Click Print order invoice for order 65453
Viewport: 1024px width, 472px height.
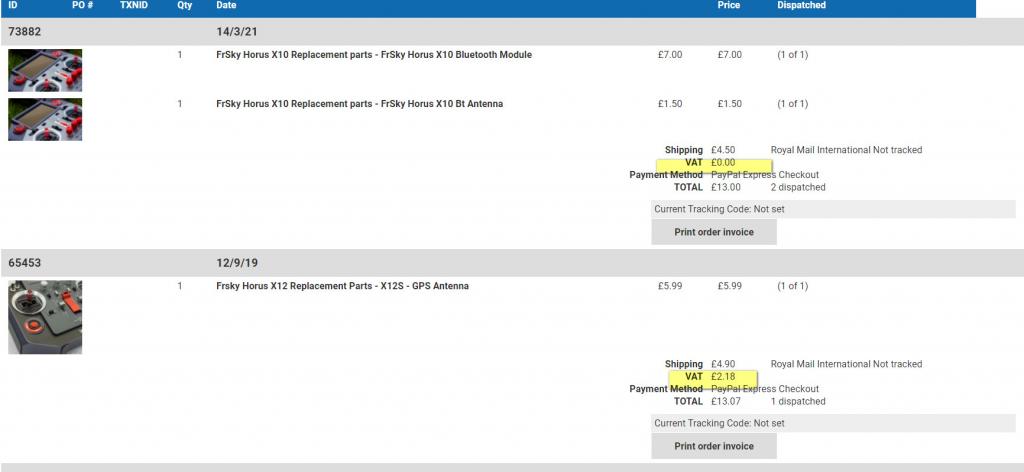[714, 446]
